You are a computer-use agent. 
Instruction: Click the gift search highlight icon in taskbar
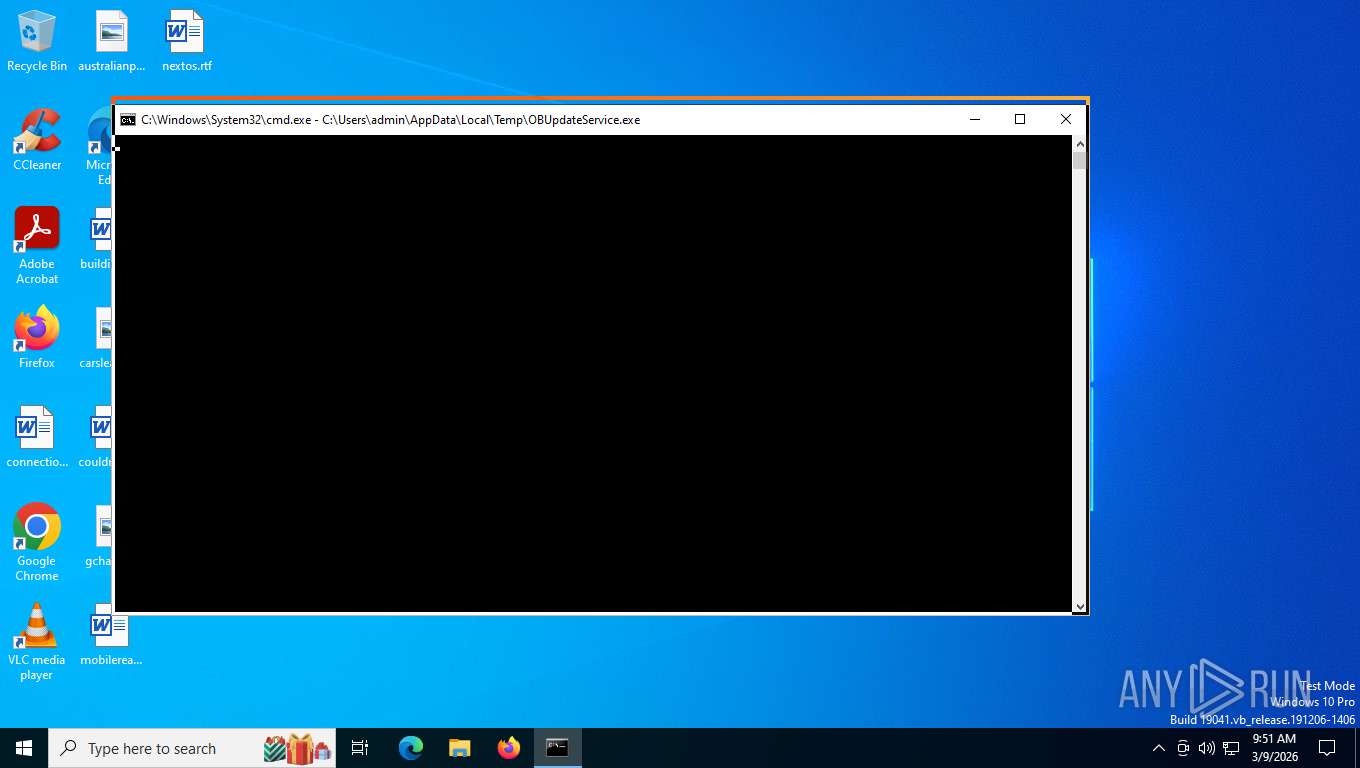(x=298, y=748)
